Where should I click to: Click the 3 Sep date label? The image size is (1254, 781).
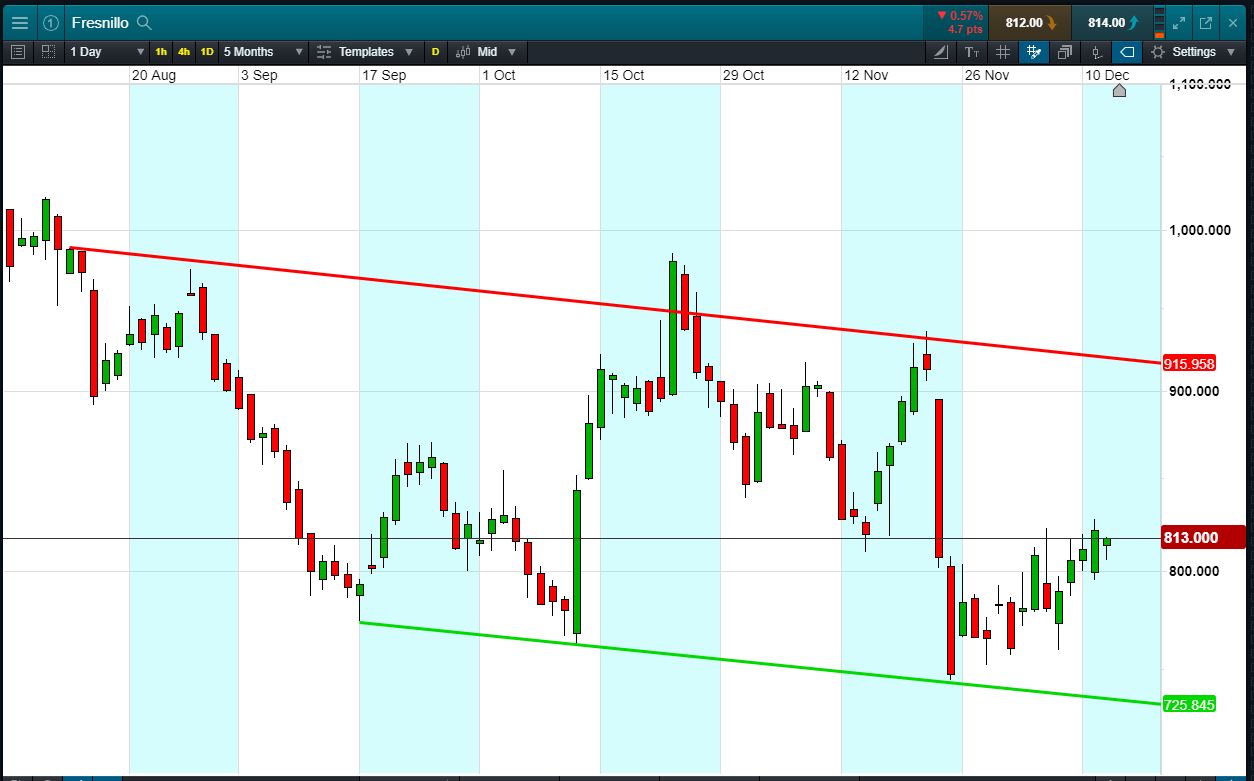click(x=259, y=75)
